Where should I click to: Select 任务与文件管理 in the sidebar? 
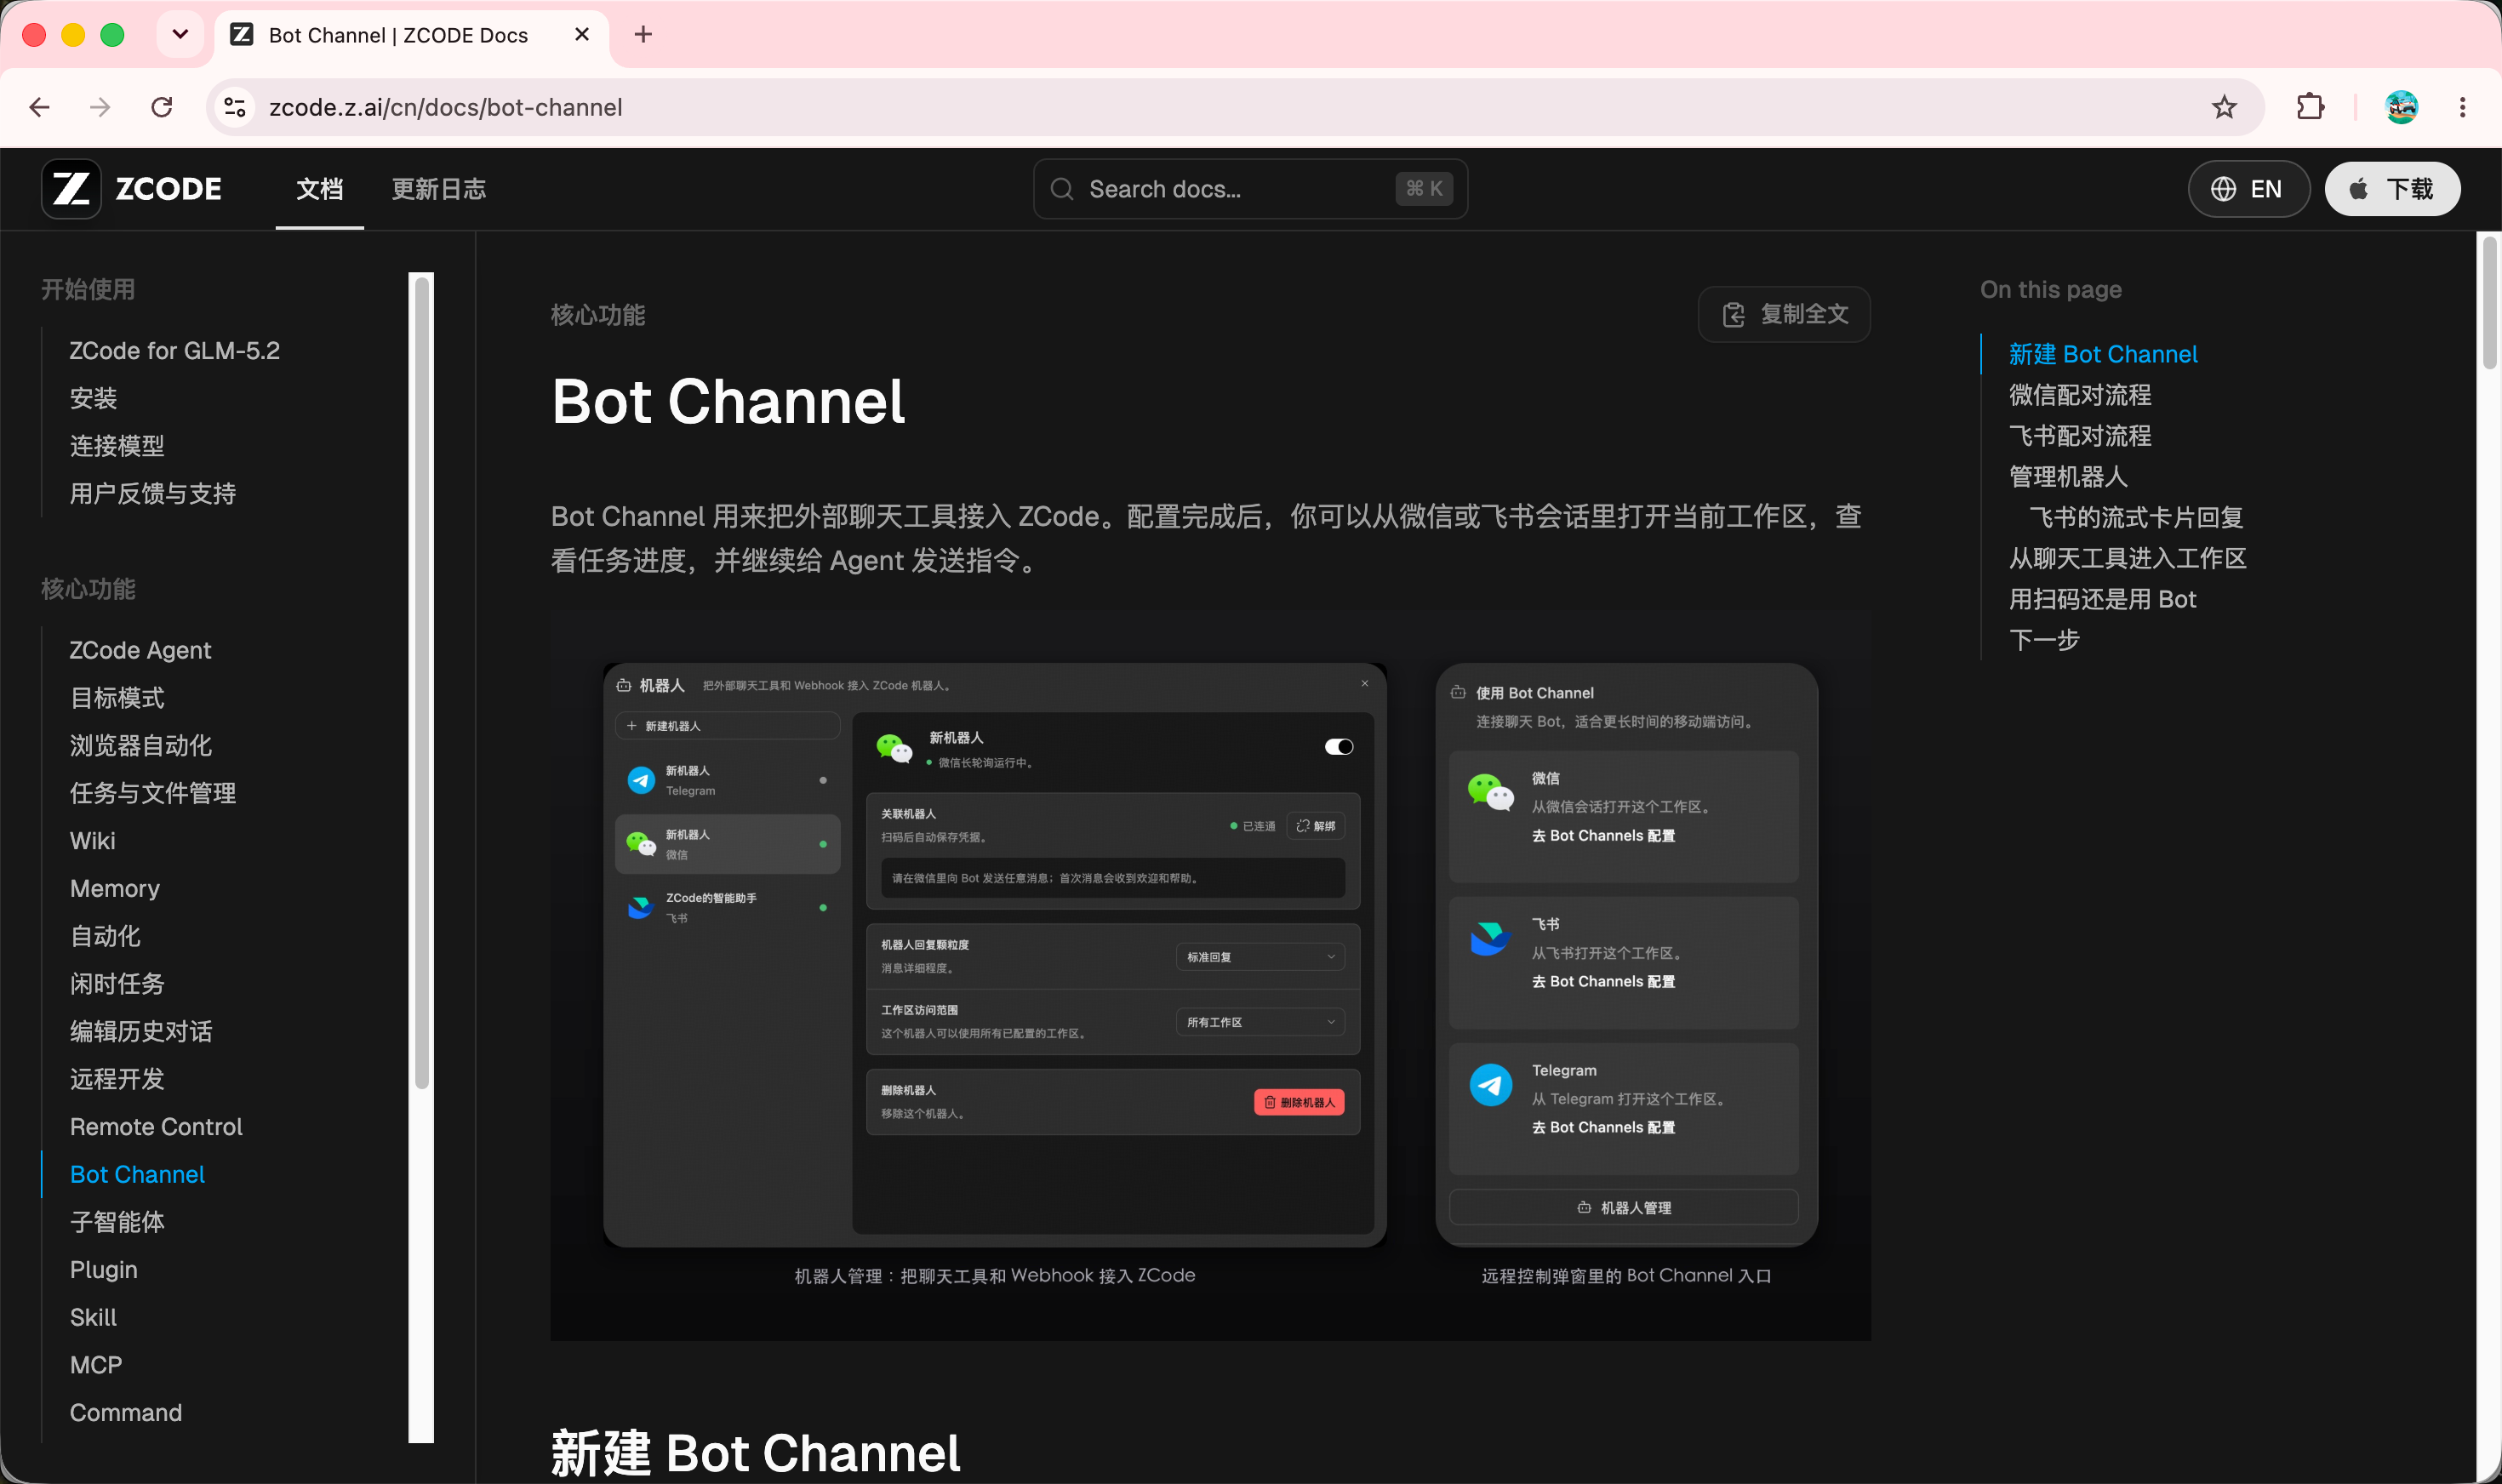coord(153,793)
